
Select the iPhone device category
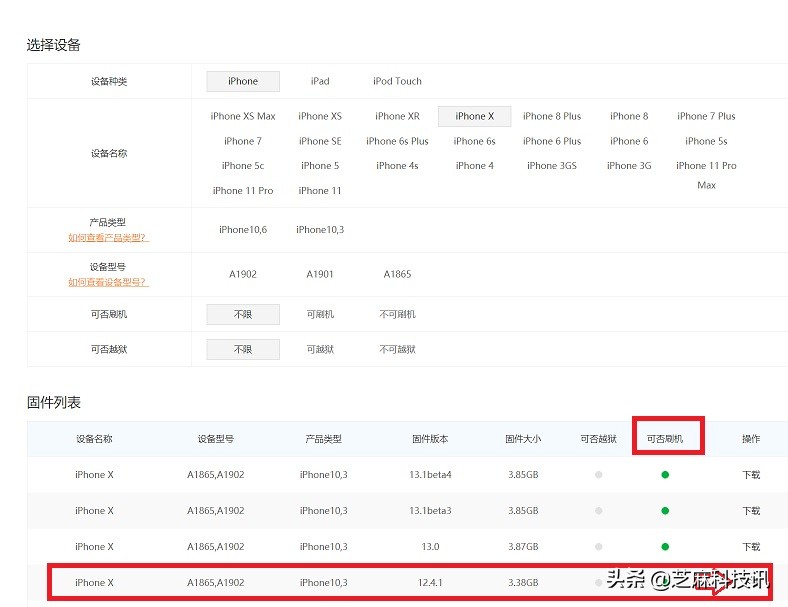tap(243, 82)
